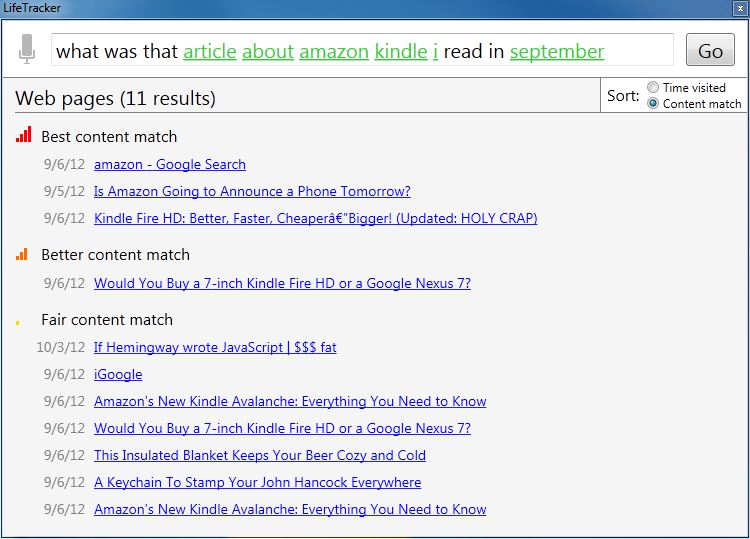This screenshot has width=750, height=539.
Task: Click the yellow Fair content match icon
Action: (x=18, y=323)
